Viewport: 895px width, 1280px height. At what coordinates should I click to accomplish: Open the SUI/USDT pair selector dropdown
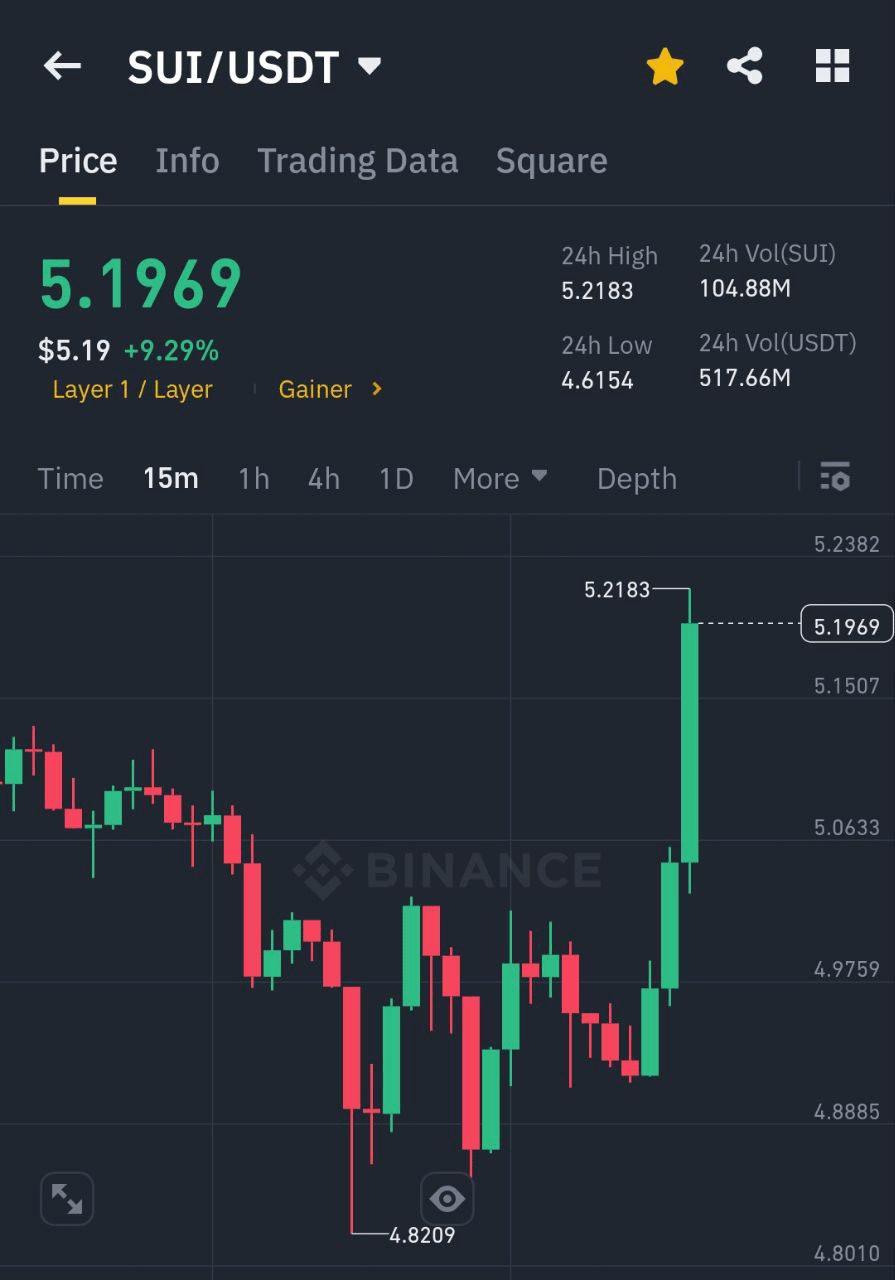point(254,68)
